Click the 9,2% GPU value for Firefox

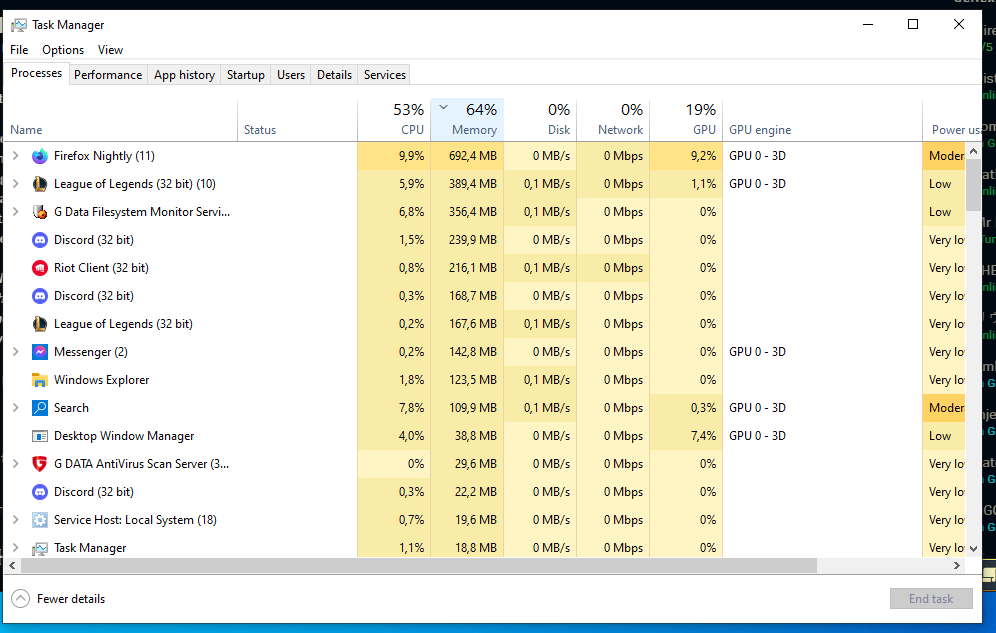click(x=686, y=156)
